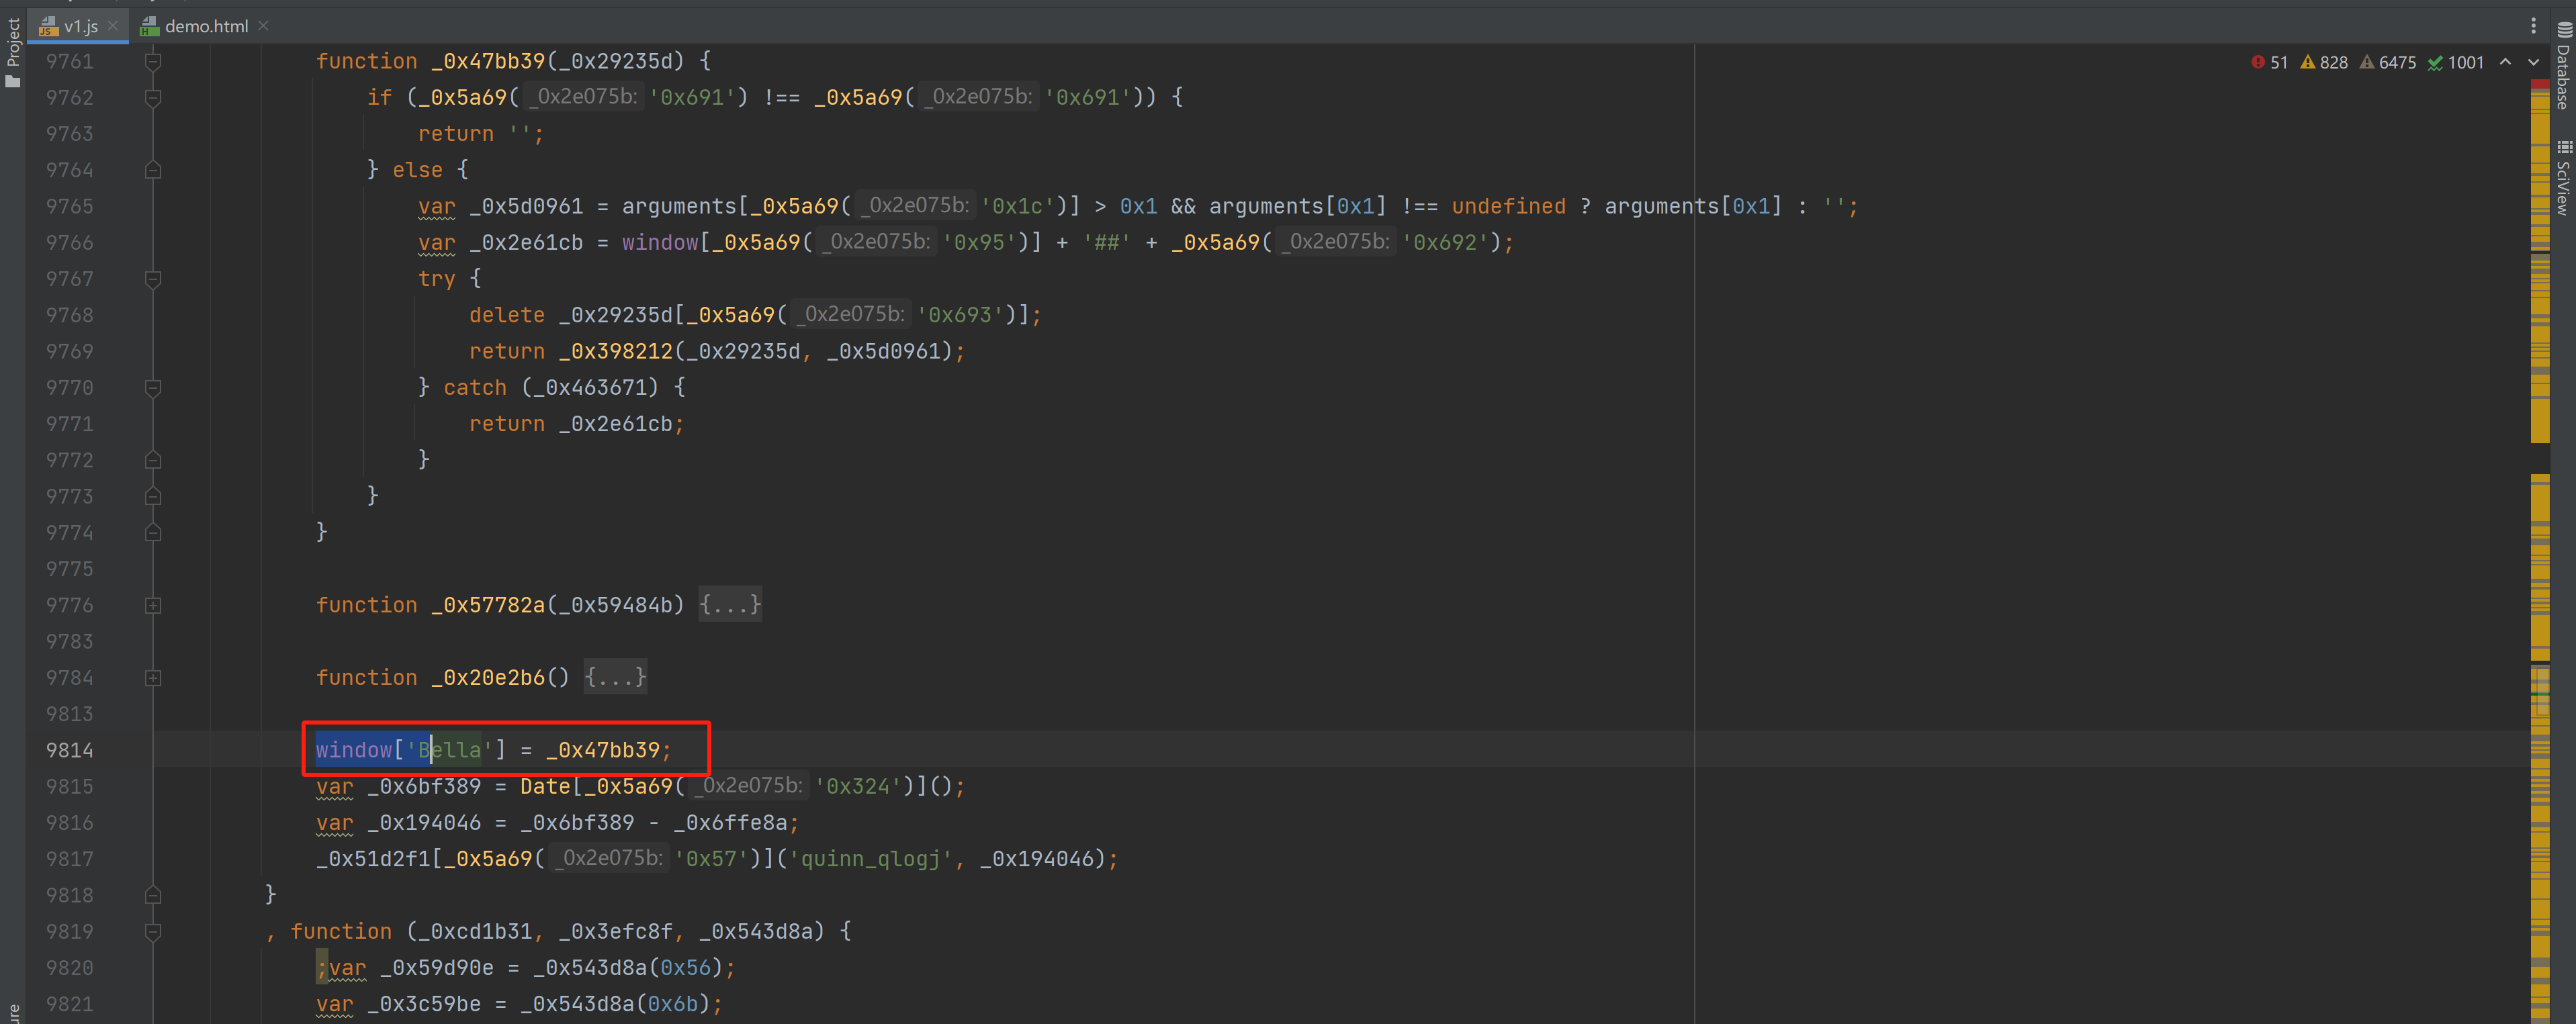Viewport: 2576px width, 1024px height.
Task: Collapse the if block at line 9762
Action: (x=153, y=98)
